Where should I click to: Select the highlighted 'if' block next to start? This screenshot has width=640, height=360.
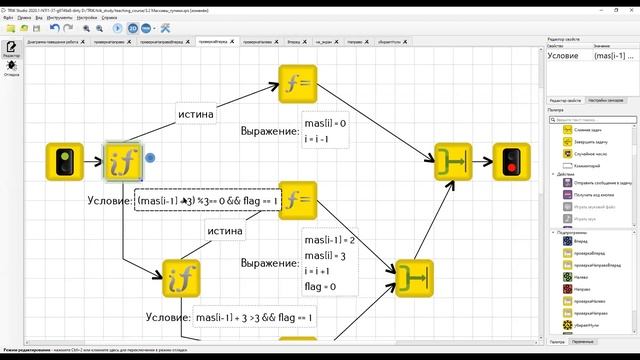point(123,162)
